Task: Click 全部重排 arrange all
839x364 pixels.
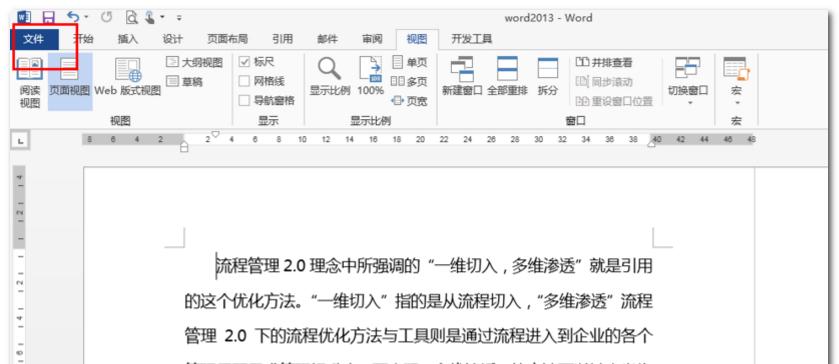Action: coord(507,77)
